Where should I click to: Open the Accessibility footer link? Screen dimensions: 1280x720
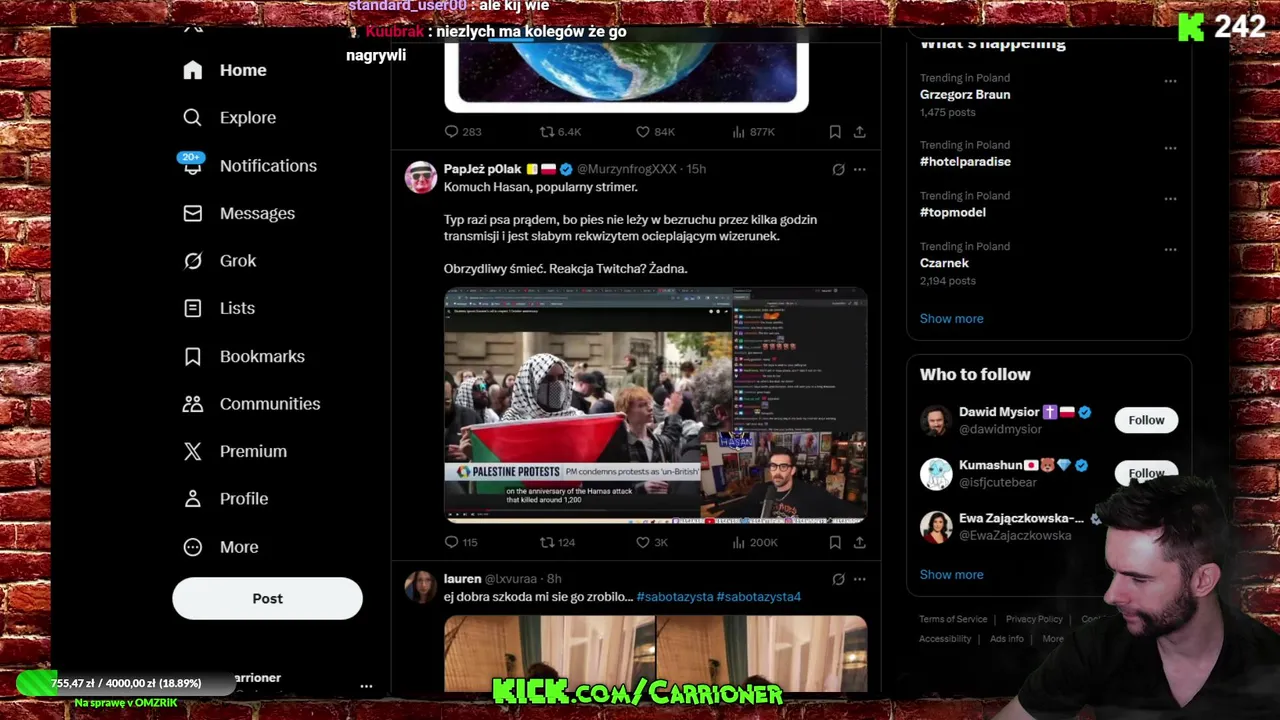pyautogui.click(x=945, y=639)
